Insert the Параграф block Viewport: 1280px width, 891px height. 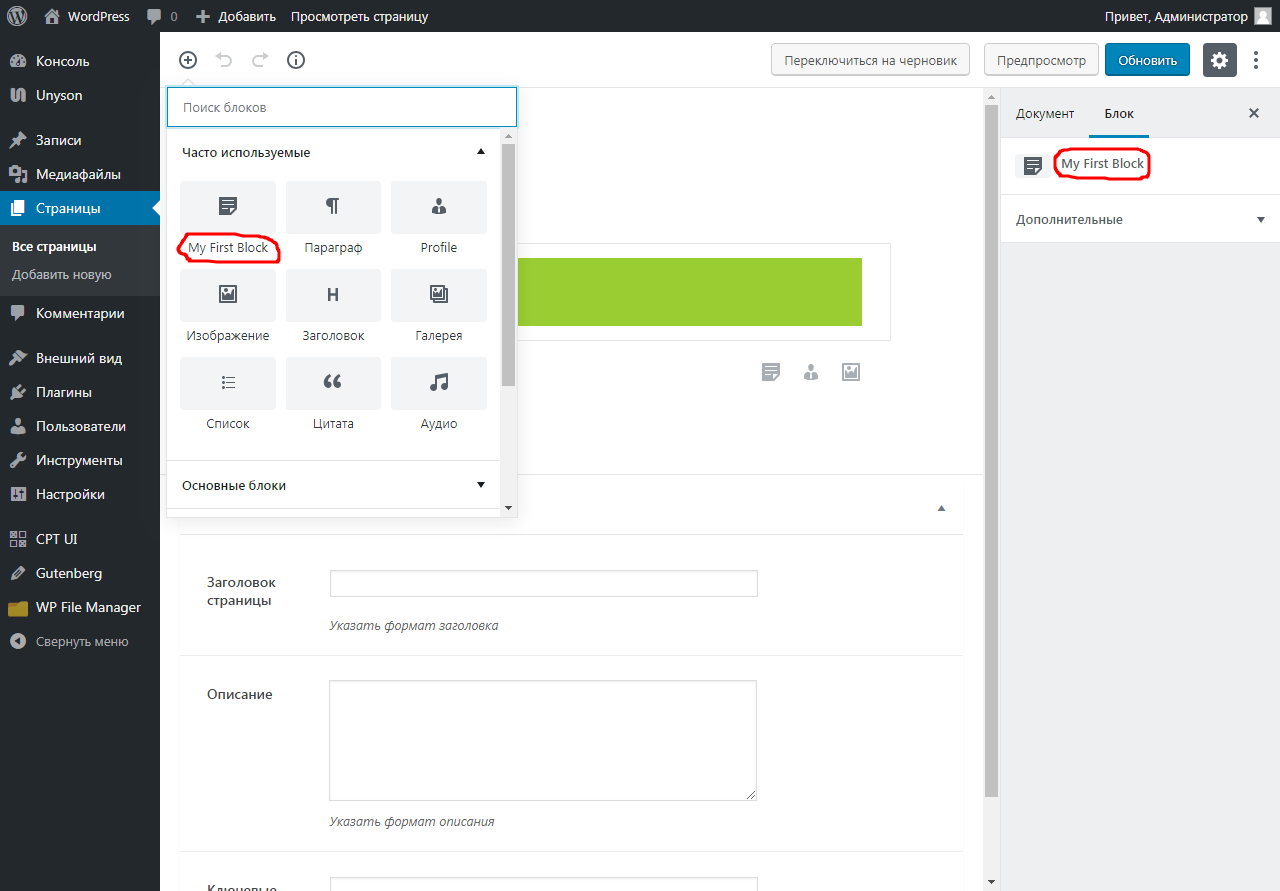pos(333,221)
